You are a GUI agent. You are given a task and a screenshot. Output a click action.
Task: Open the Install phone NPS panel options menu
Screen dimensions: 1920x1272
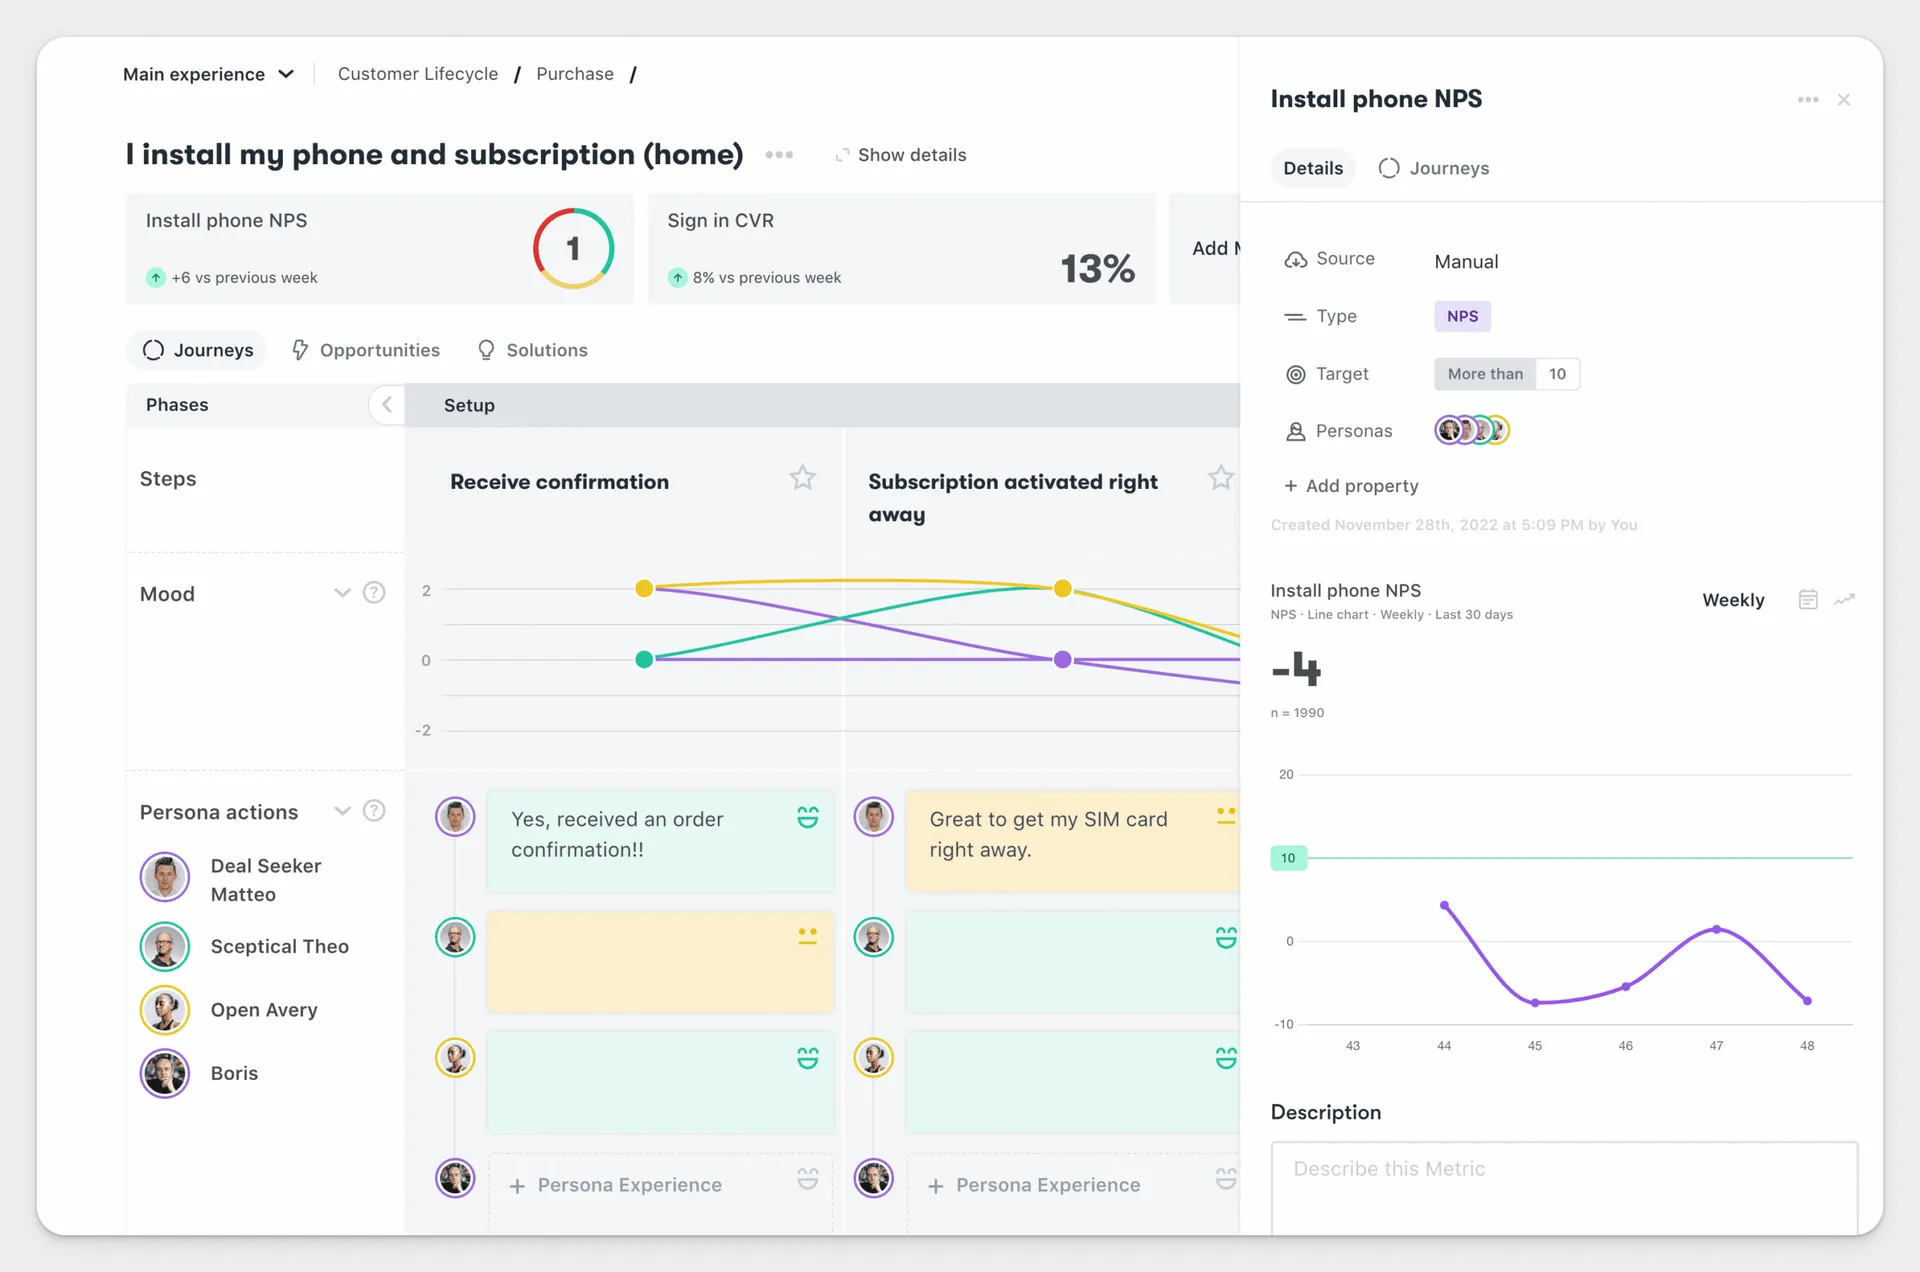click(1808, 100)
